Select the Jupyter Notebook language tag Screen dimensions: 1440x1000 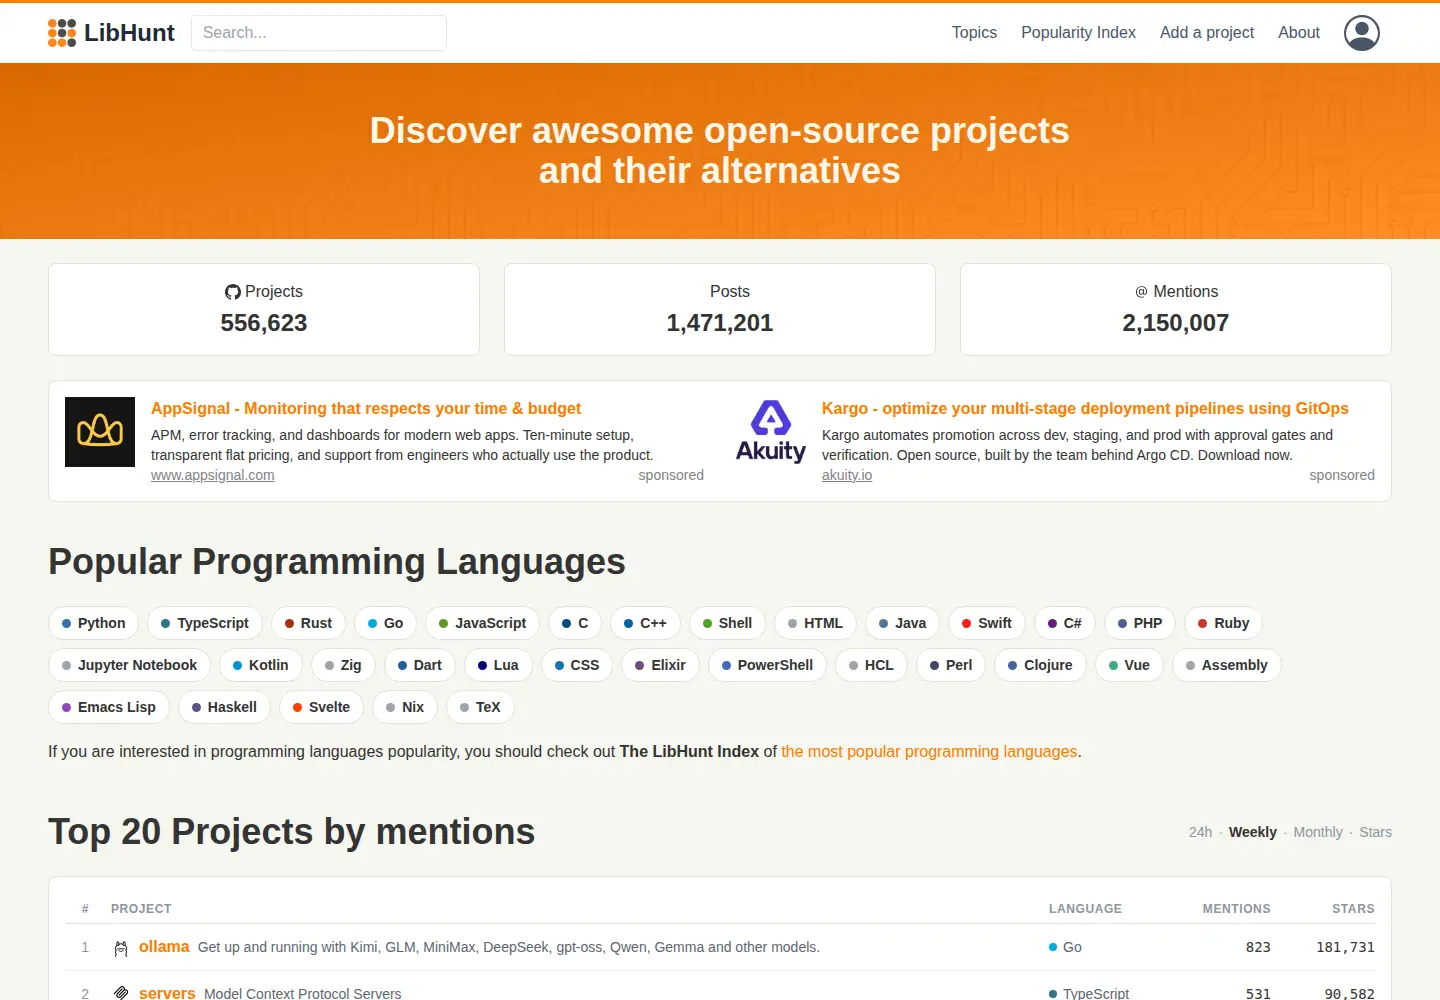(129, 665)
